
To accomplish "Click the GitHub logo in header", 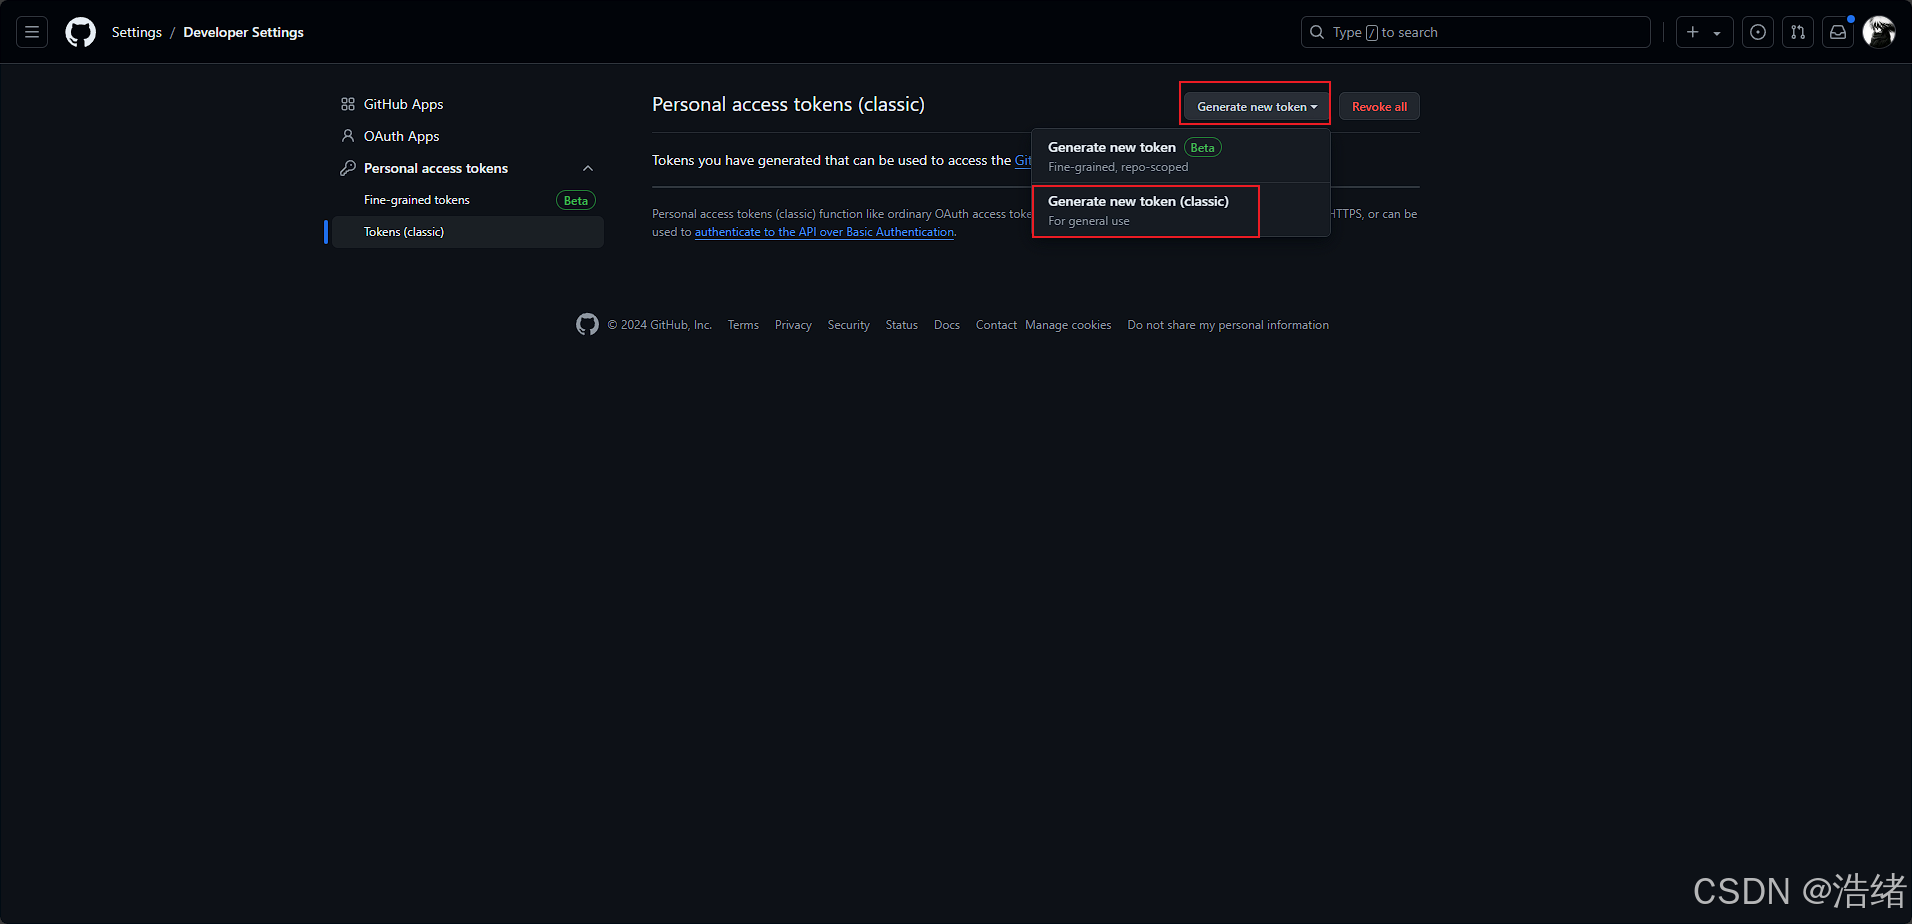I will [x=81, y=32].
